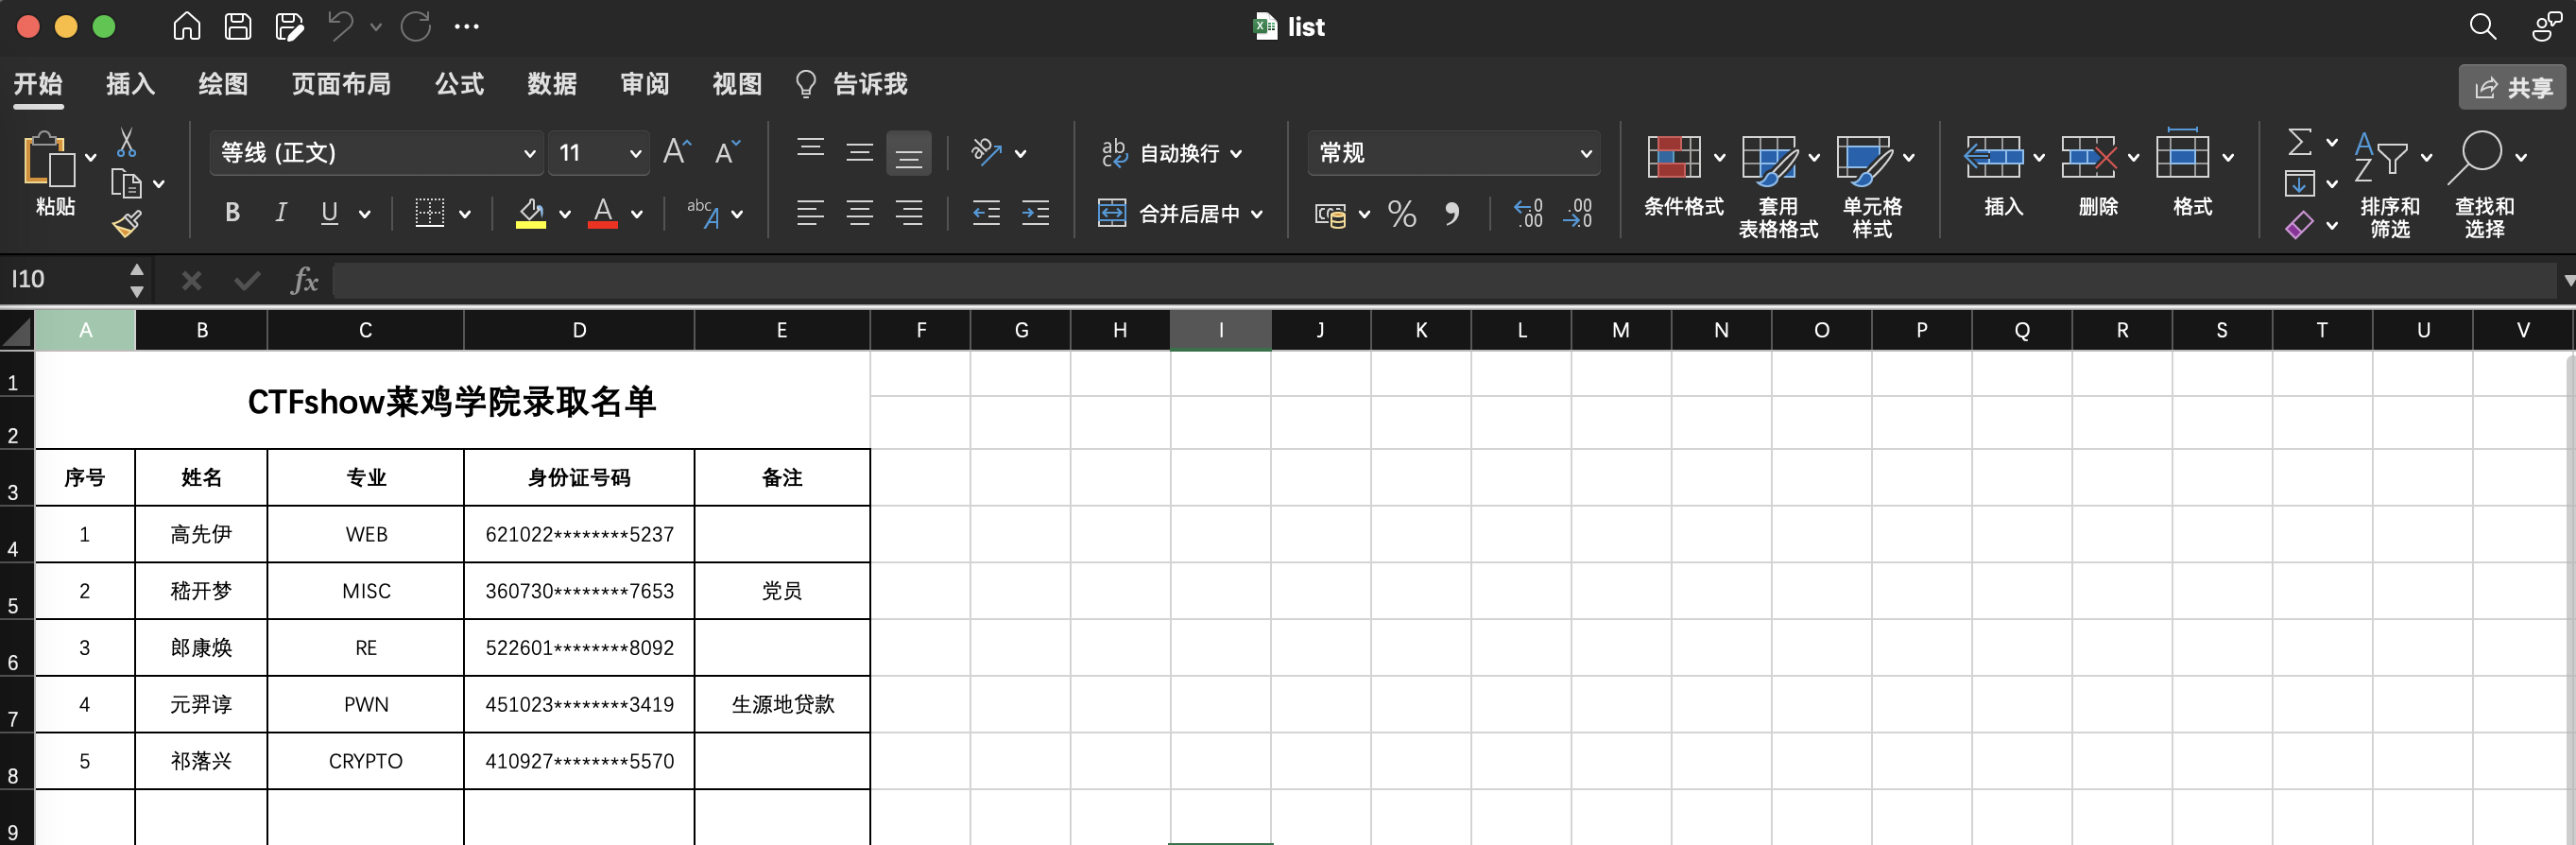Expand the 合并后居中 dropdown arrow
The height and width of the screenshot is (845, 2576).
click(1257, 214)
